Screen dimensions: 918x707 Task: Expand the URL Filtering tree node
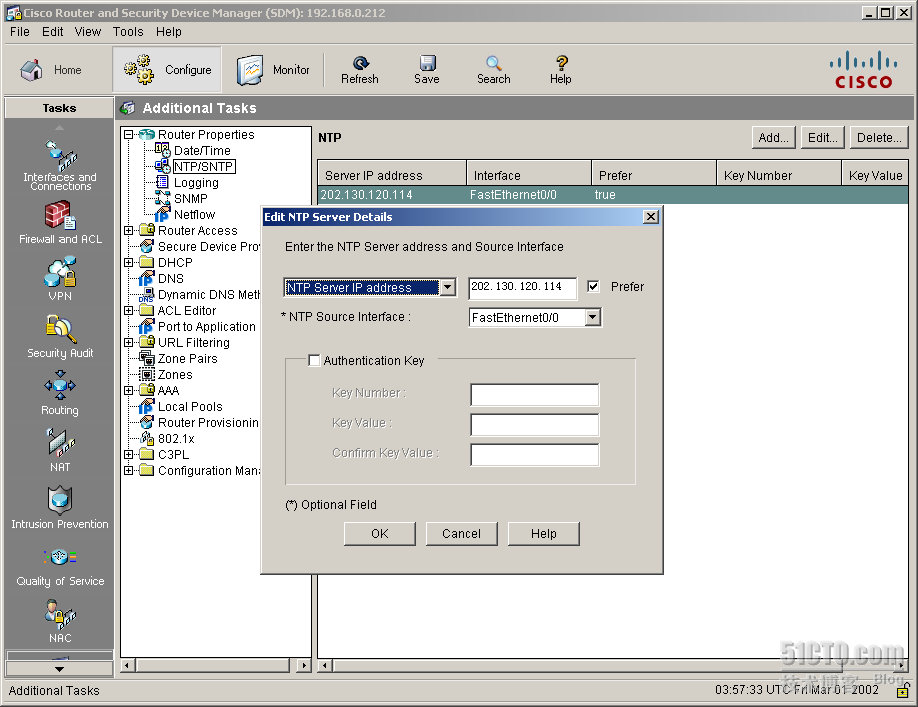tap(129, 342)
